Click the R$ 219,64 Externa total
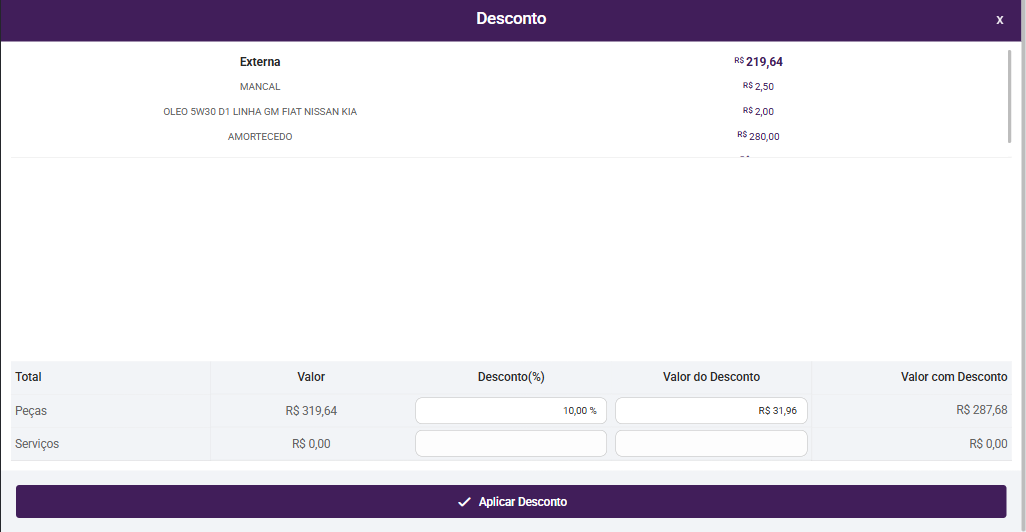The image size is (1026, 532). pyautogui.click(x=759, y=62)
